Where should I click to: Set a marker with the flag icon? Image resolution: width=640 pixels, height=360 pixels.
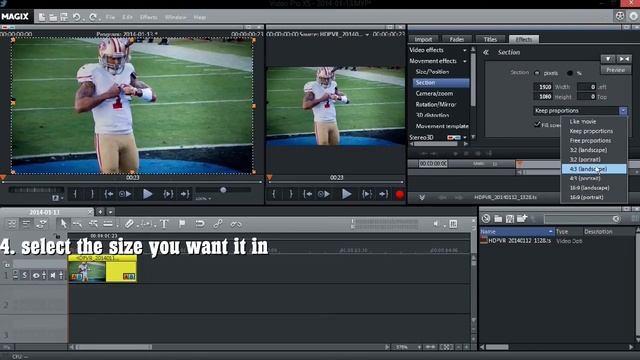(x=182, y=224)
